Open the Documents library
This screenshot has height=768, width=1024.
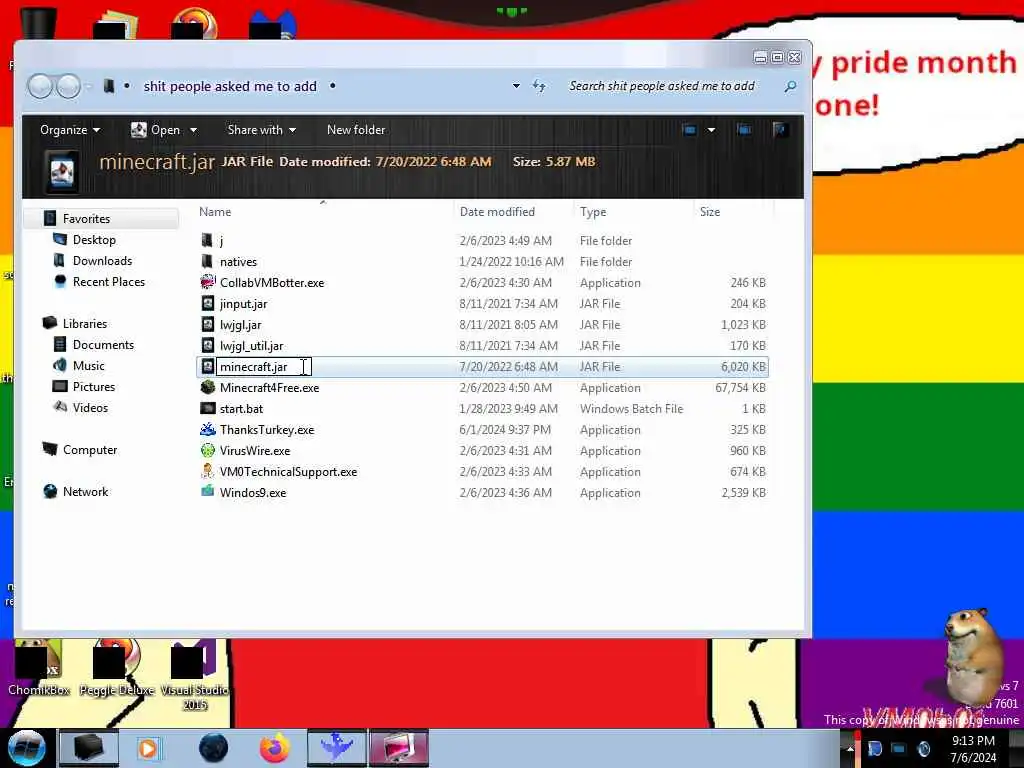click(x=103, y=344)
